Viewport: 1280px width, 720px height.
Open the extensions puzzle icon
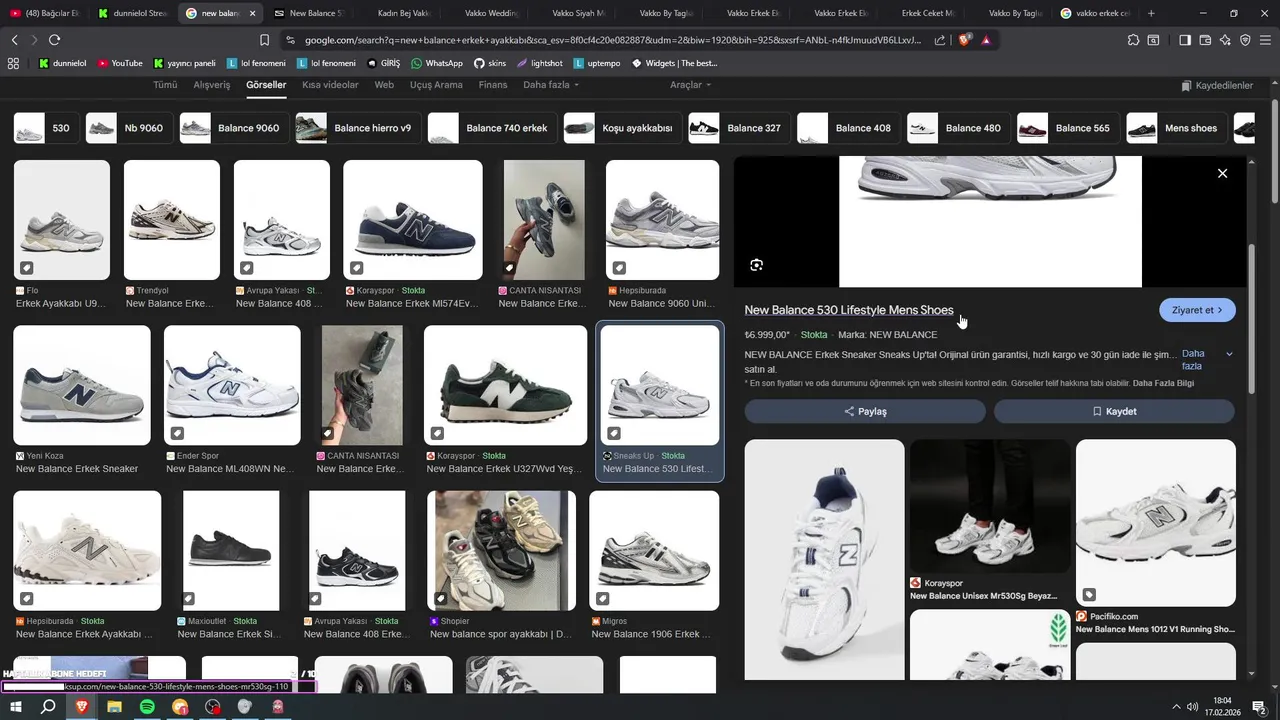tap(1133, 40)
